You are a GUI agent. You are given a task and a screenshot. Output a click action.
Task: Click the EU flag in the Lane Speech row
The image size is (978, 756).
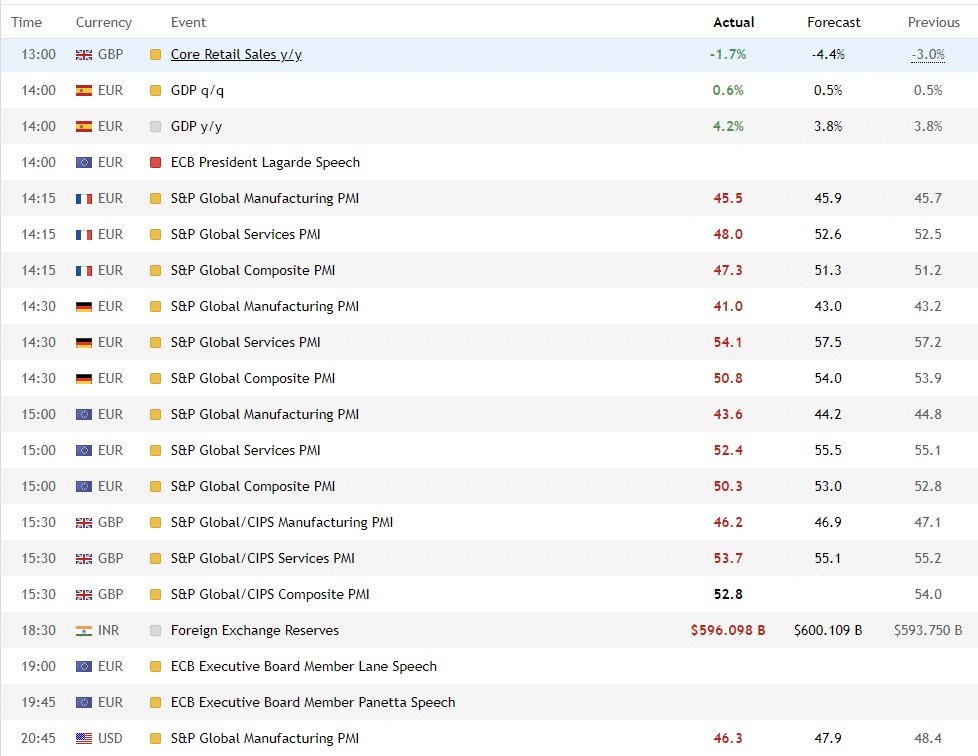coord(84,667)
